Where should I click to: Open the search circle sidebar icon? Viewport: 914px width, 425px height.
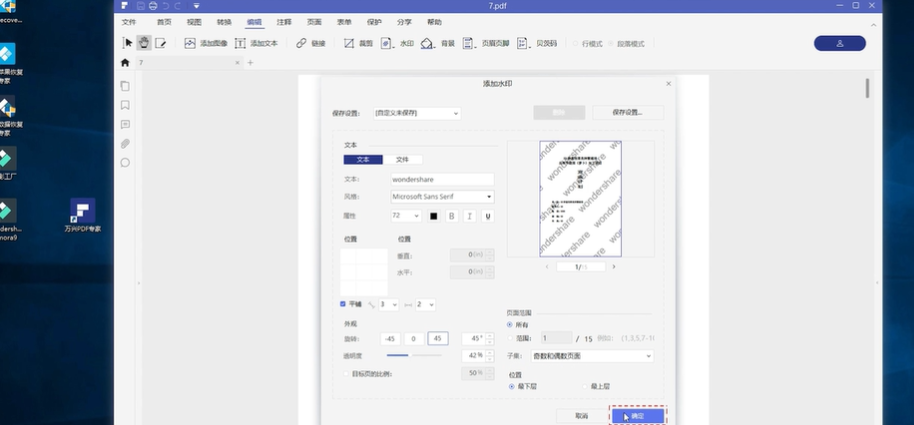(125, 163)
